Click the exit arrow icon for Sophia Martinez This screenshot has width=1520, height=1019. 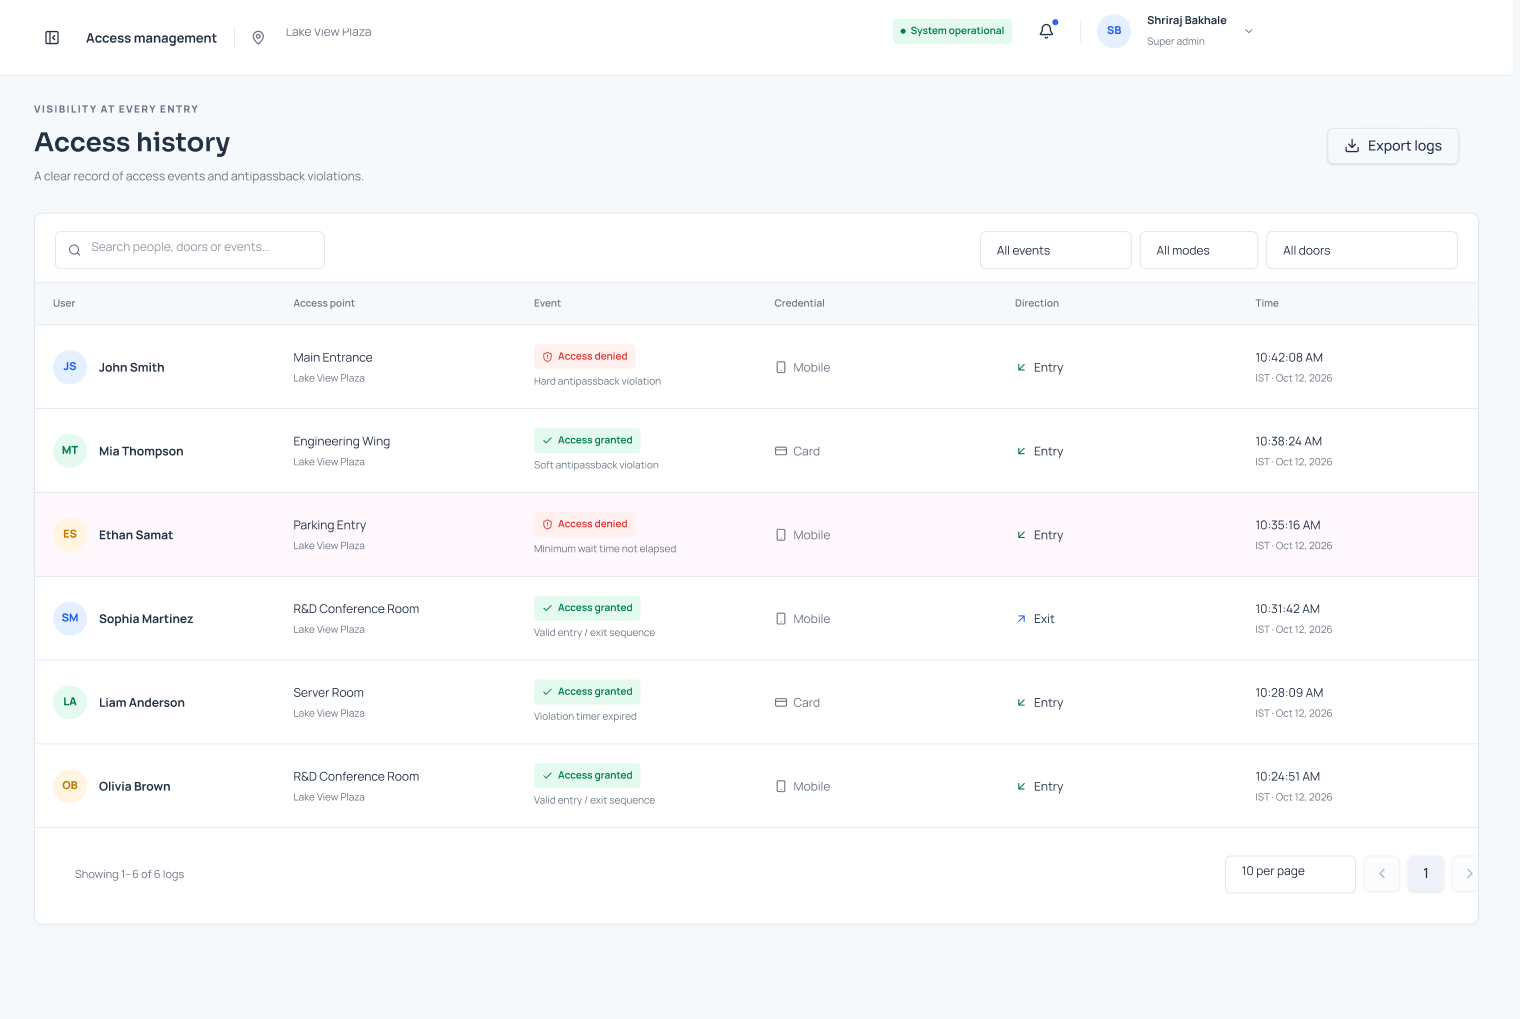pyautogui.click(x=1021, y=619)
